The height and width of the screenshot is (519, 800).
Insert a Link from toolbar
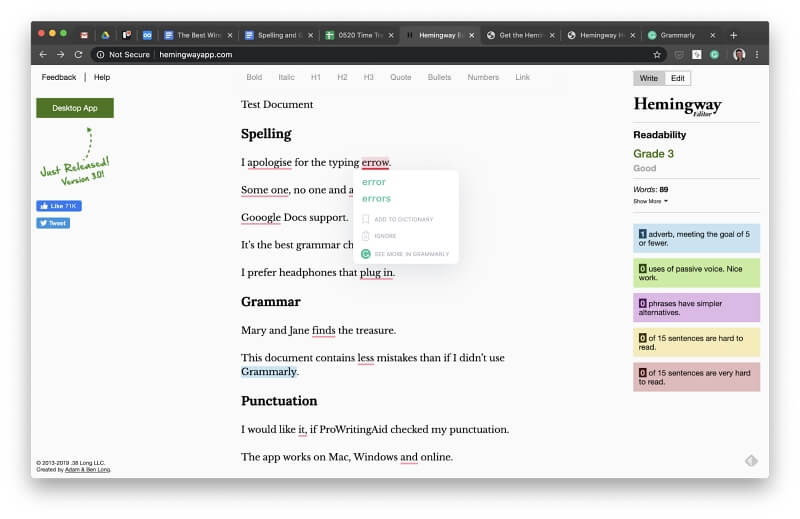pyautogui.click(x=522, y=77)
